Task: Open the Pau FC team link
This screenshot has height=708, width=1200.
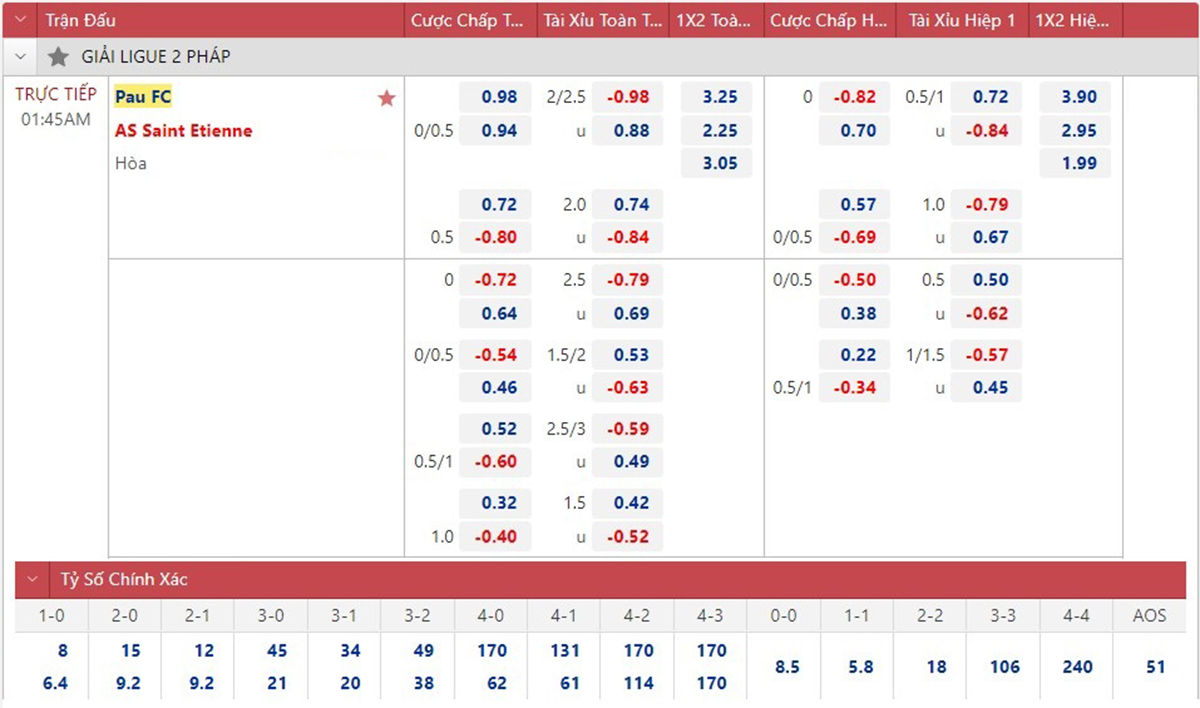Action: coord(143,97)
